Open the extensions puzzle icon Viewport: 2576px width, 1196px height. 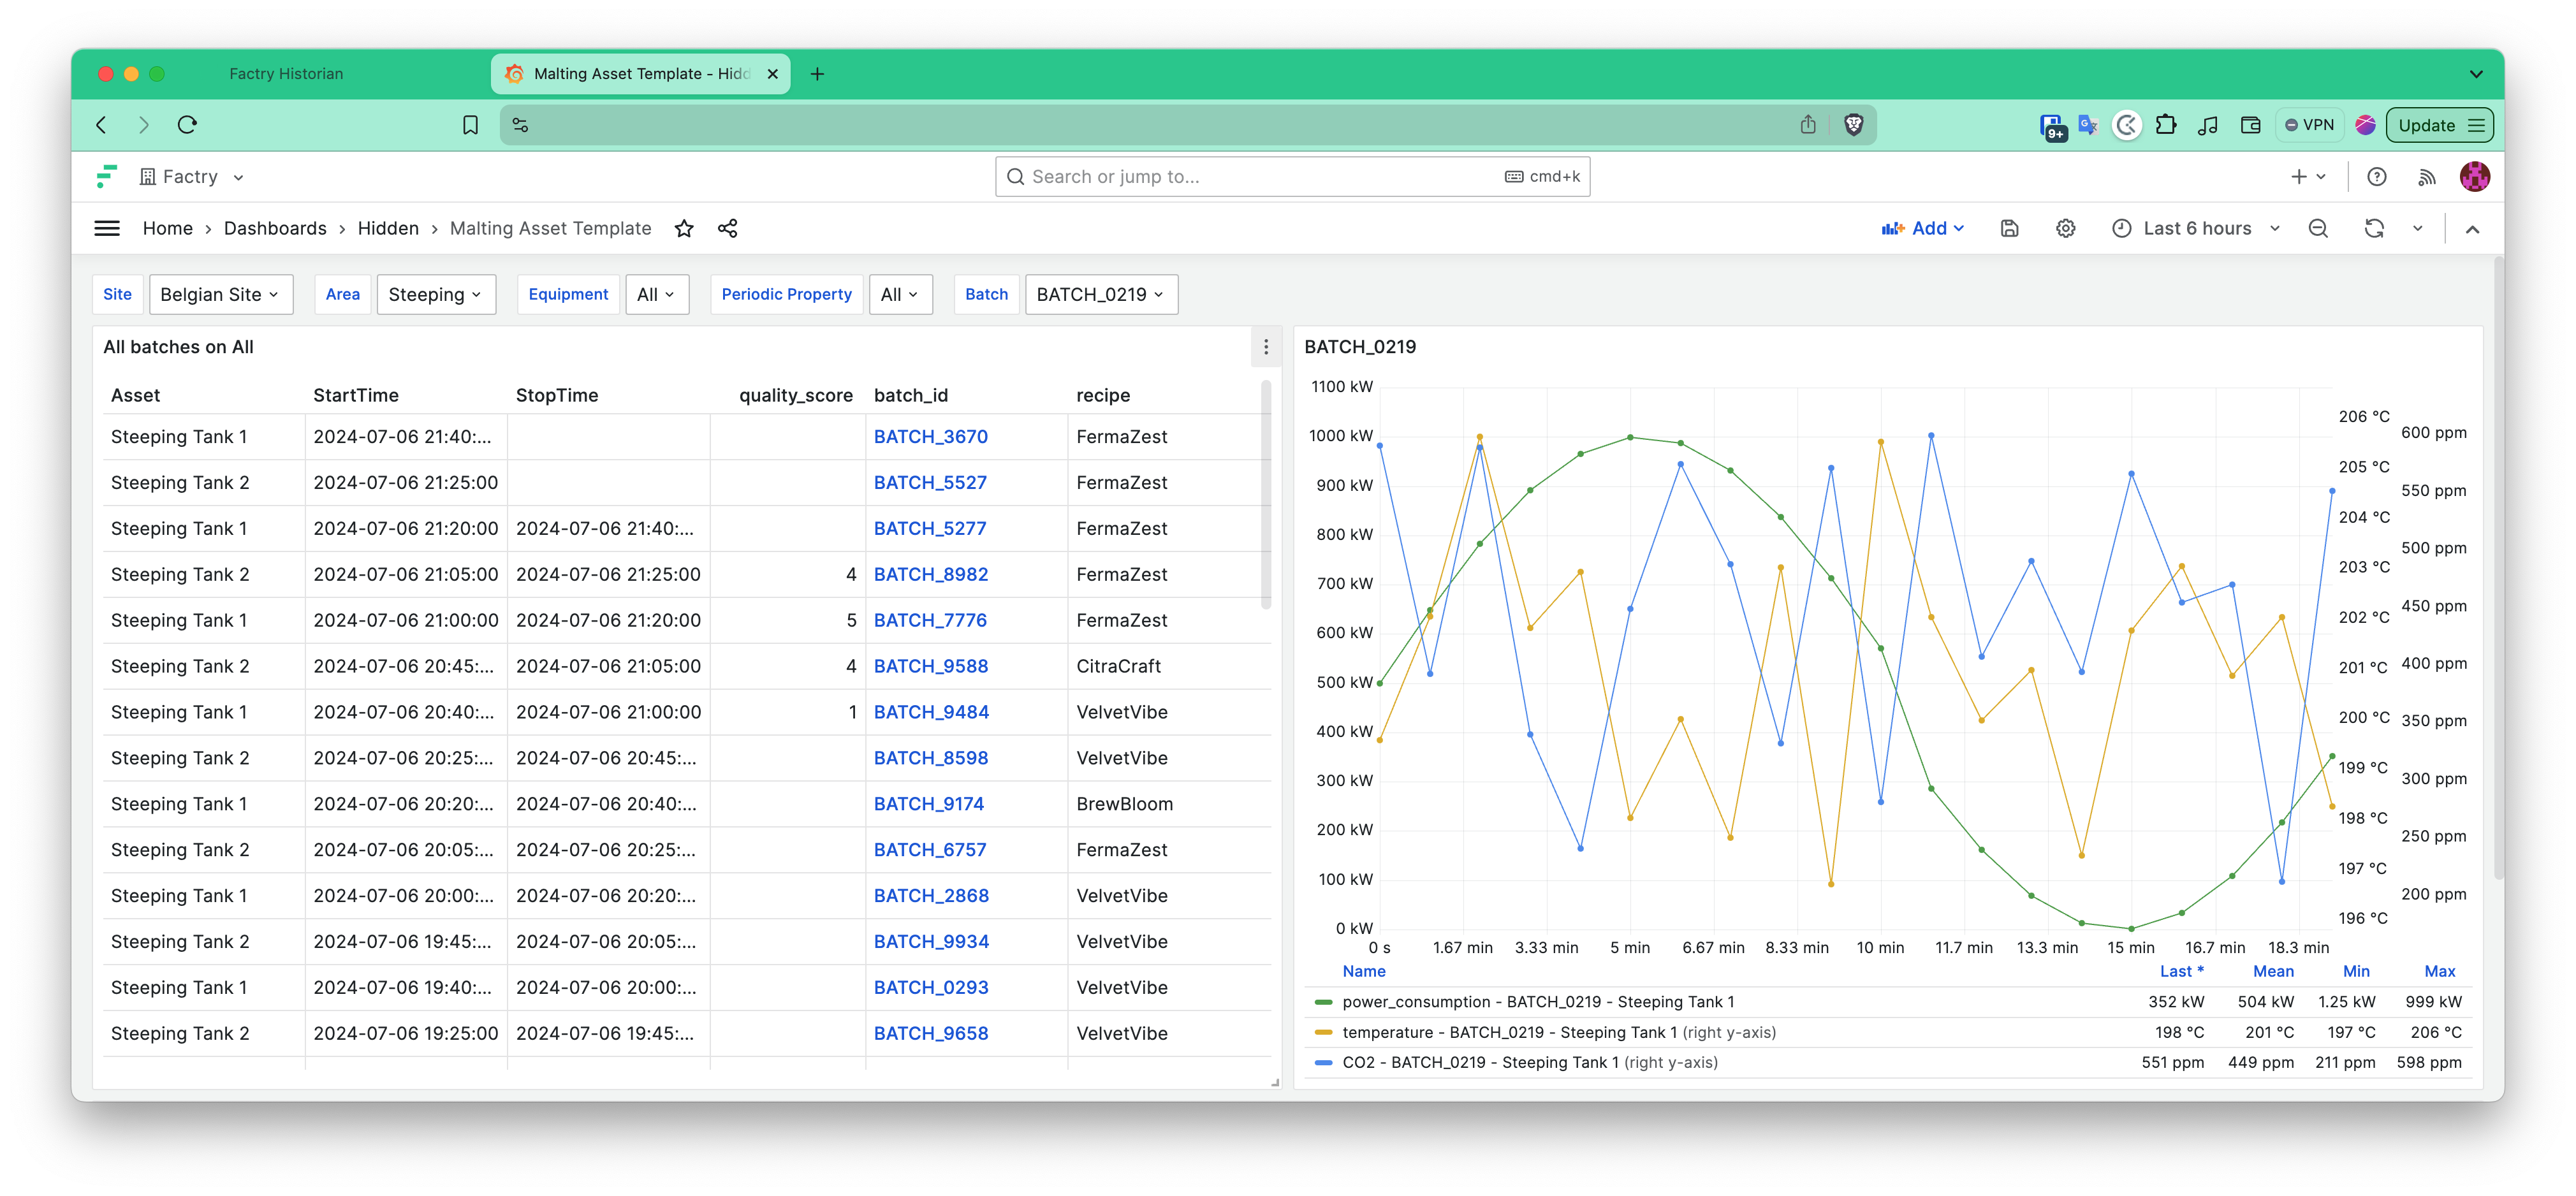[2166, 125]
